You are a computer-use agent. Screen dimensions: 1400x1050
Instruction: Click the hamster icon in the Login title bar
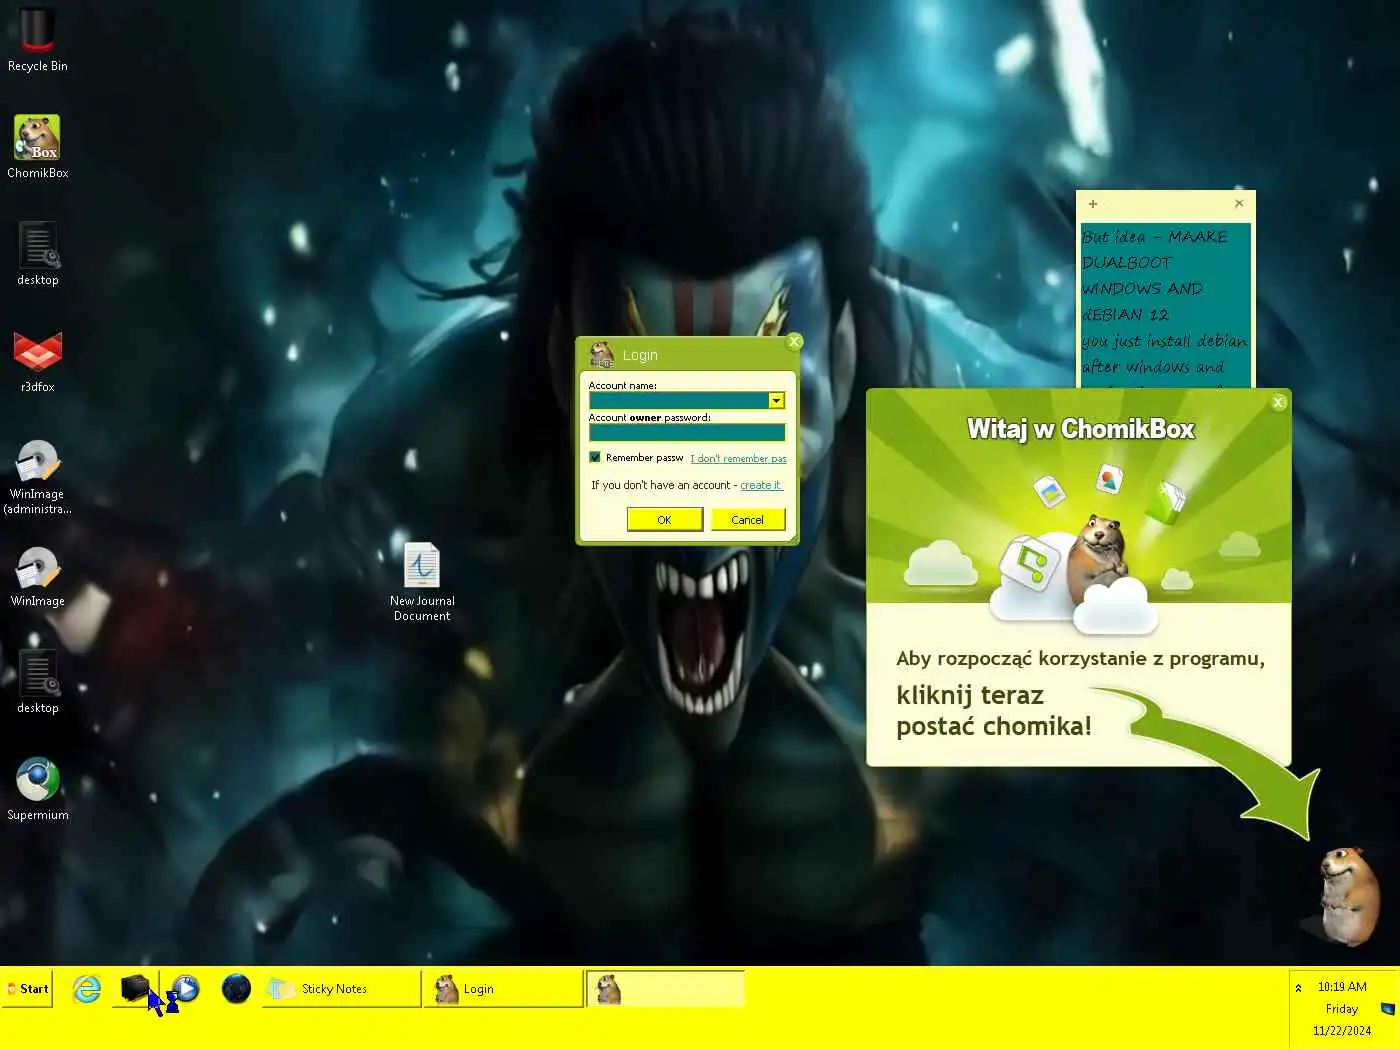point(602,355)
